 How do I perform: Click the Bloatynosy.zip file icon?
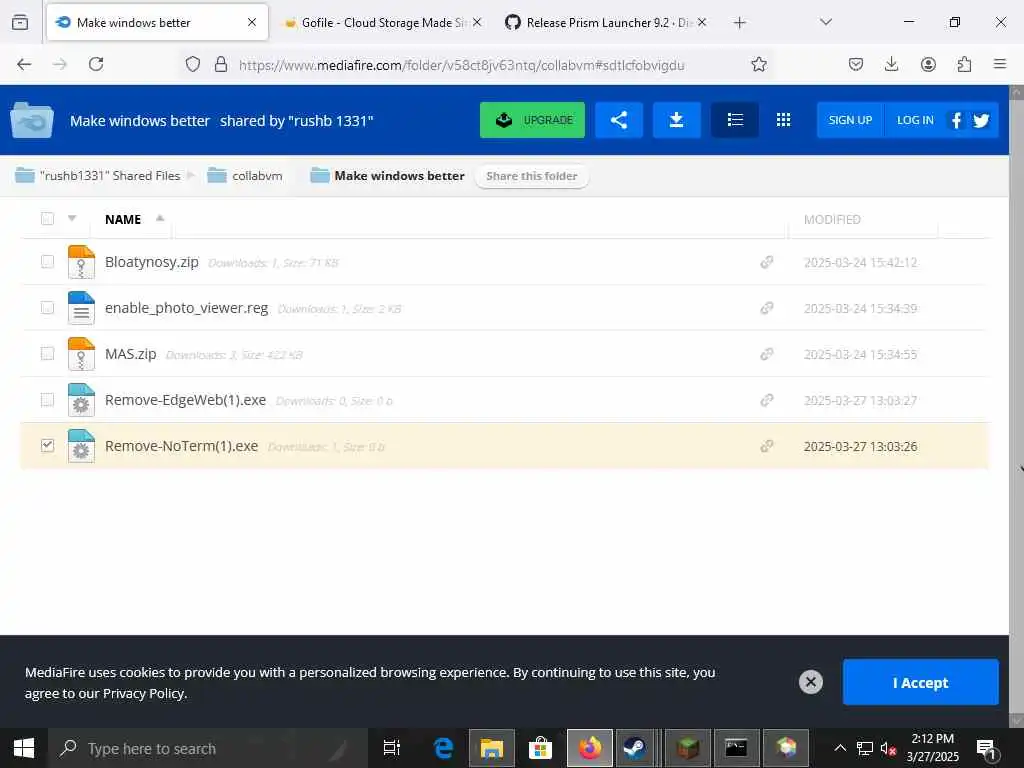pyautogui.click(x=81, y=262)
